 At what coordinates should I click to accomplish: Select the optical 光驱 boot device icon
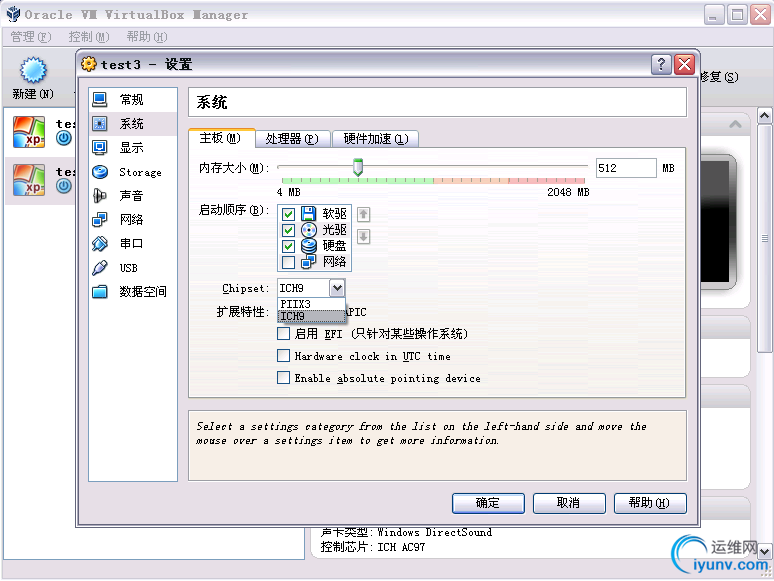(x=309, y=230)
